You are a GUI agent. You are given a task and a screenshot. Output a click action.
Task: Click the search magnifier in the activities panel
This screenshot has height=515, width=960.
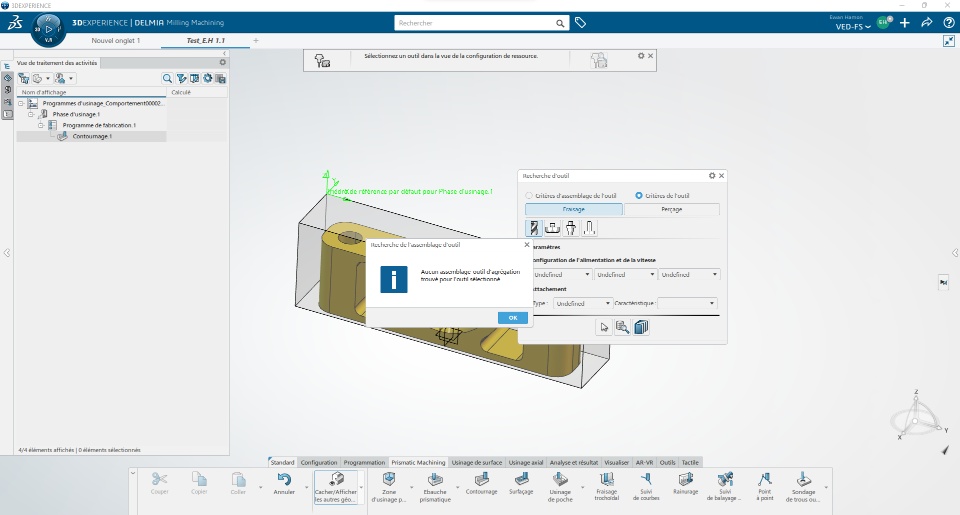pos(167,78)
